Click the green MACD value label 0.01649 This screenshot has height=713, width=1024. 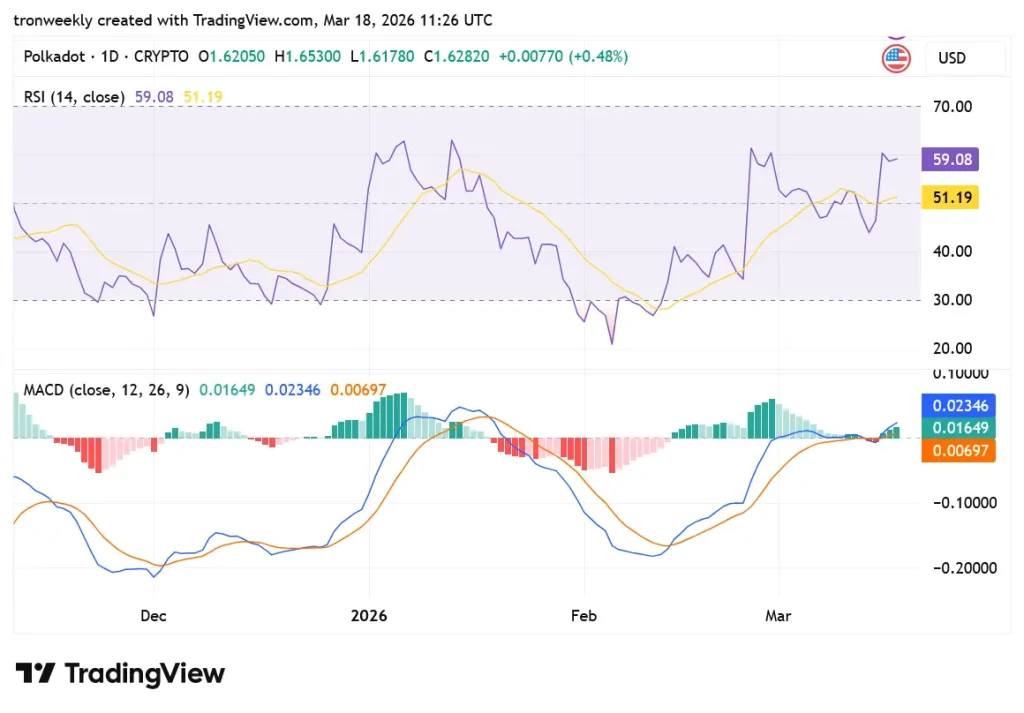pos(957,428)
